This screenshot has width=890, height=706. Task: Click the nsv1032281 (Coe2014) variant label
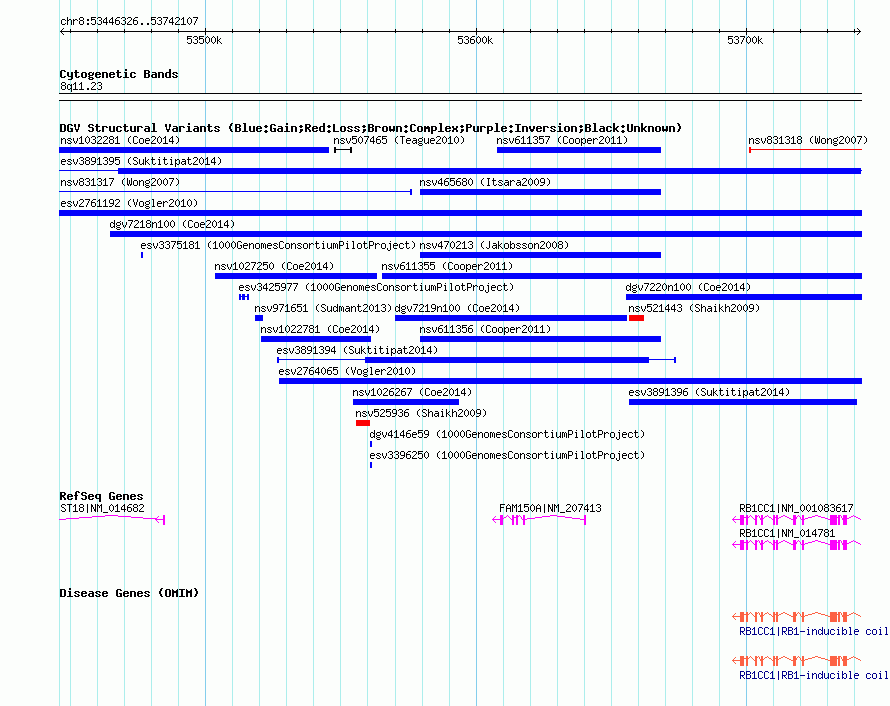point(120,140)
